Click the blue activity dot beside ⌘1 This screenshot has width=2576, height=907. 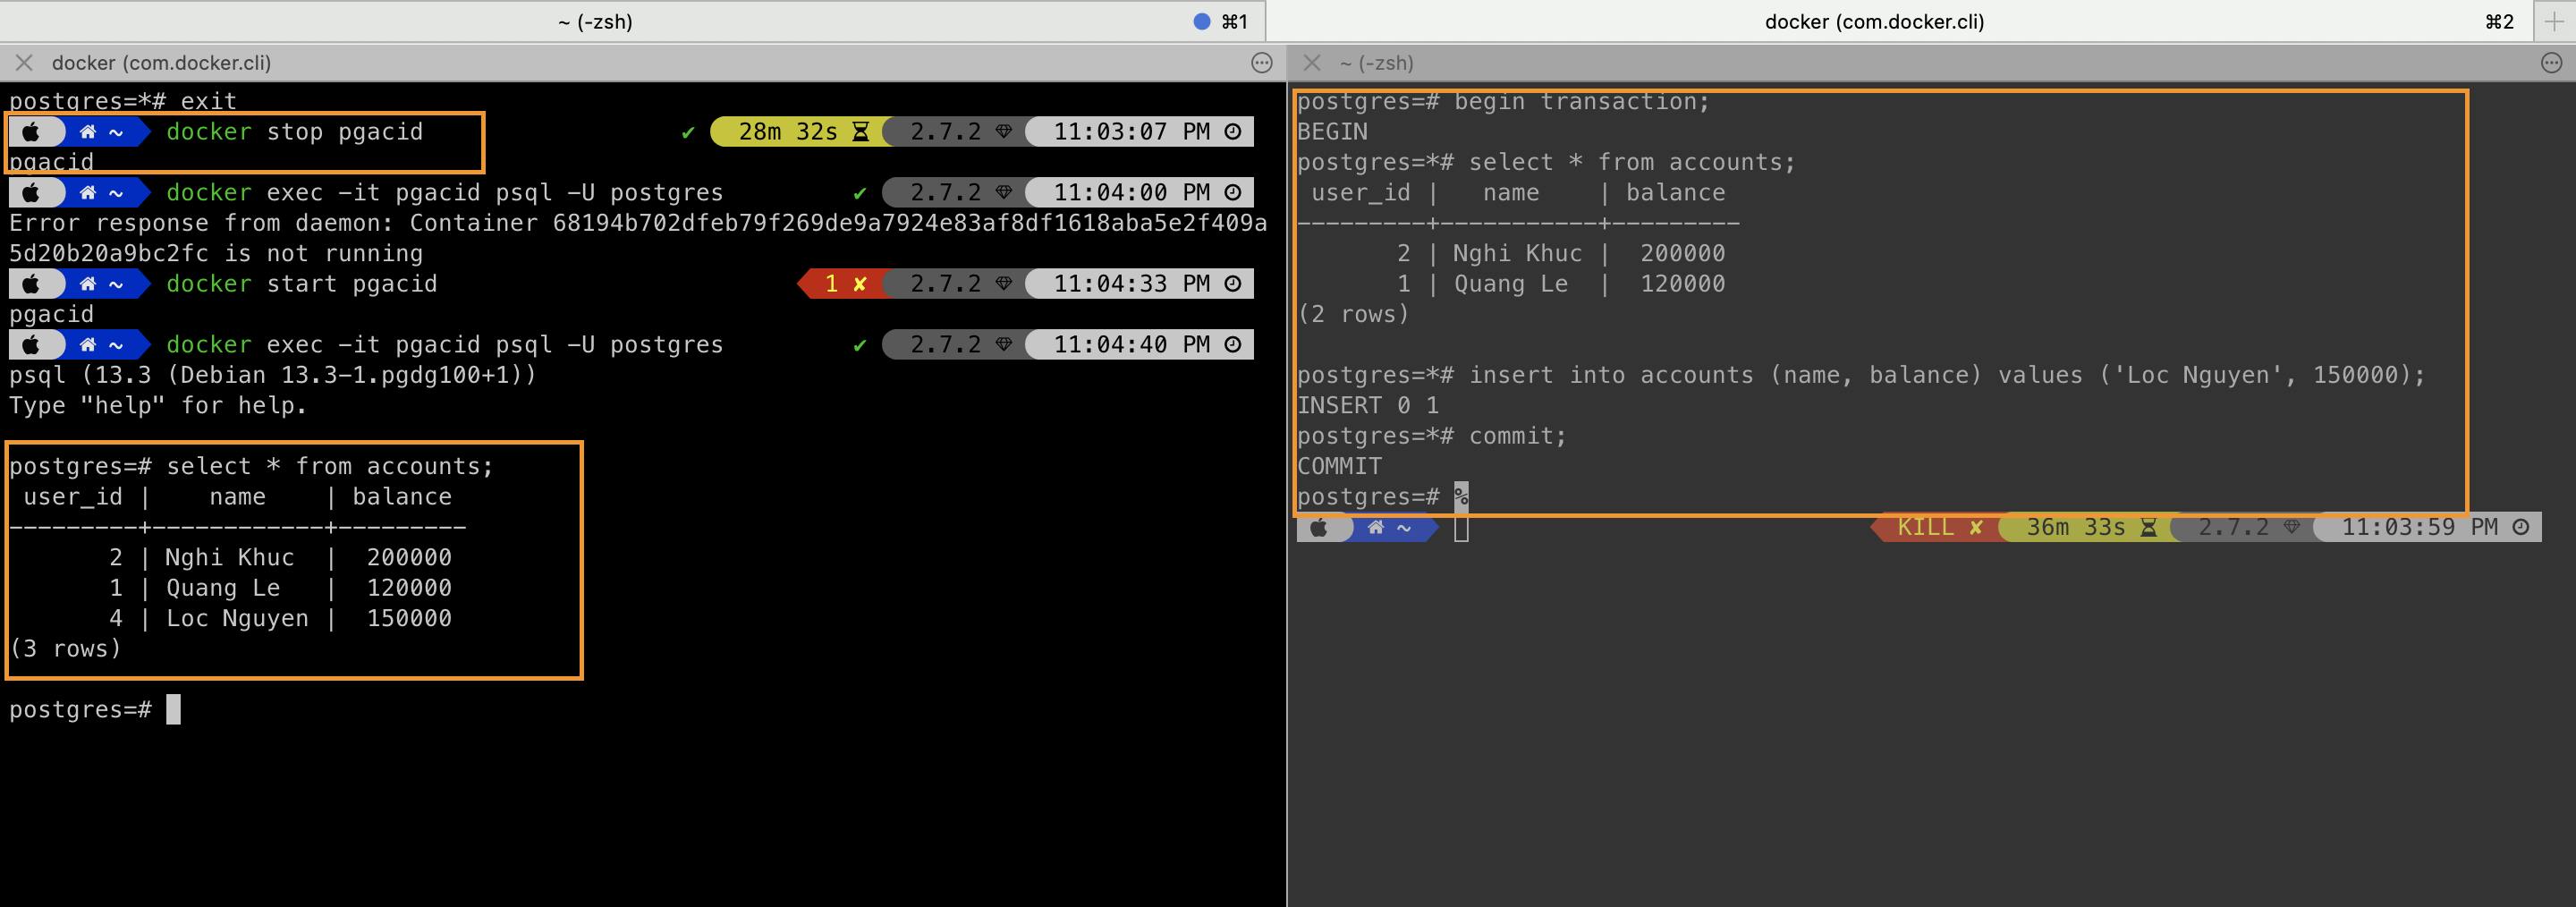click(x=1202, y=21)
